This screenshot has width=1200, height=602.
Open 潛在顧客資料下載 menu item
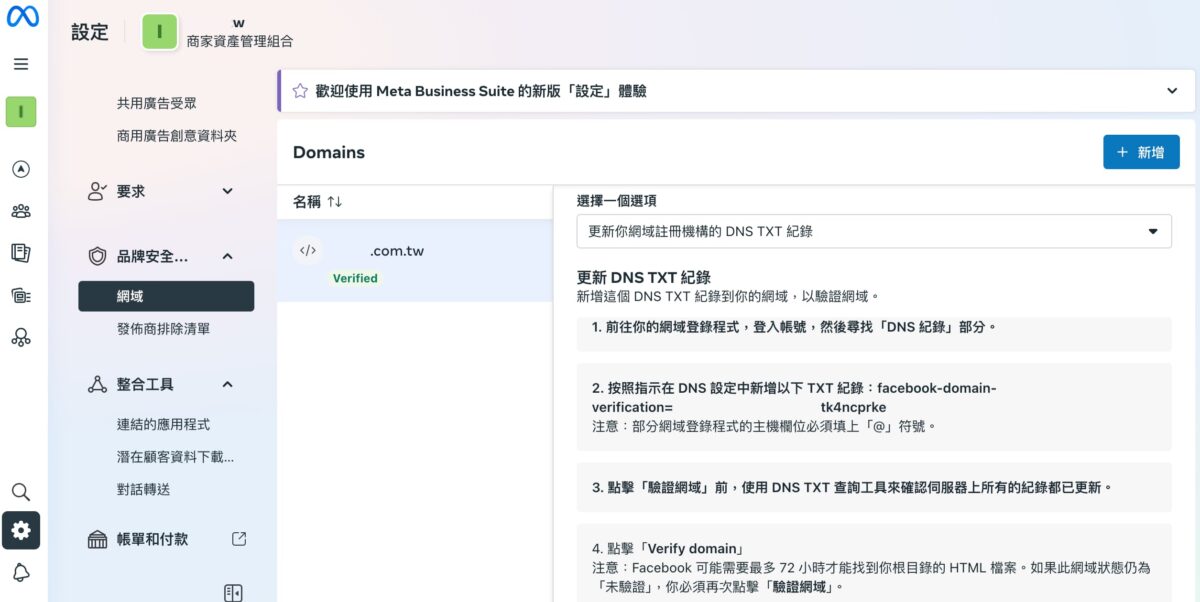(x=175, y=457)
